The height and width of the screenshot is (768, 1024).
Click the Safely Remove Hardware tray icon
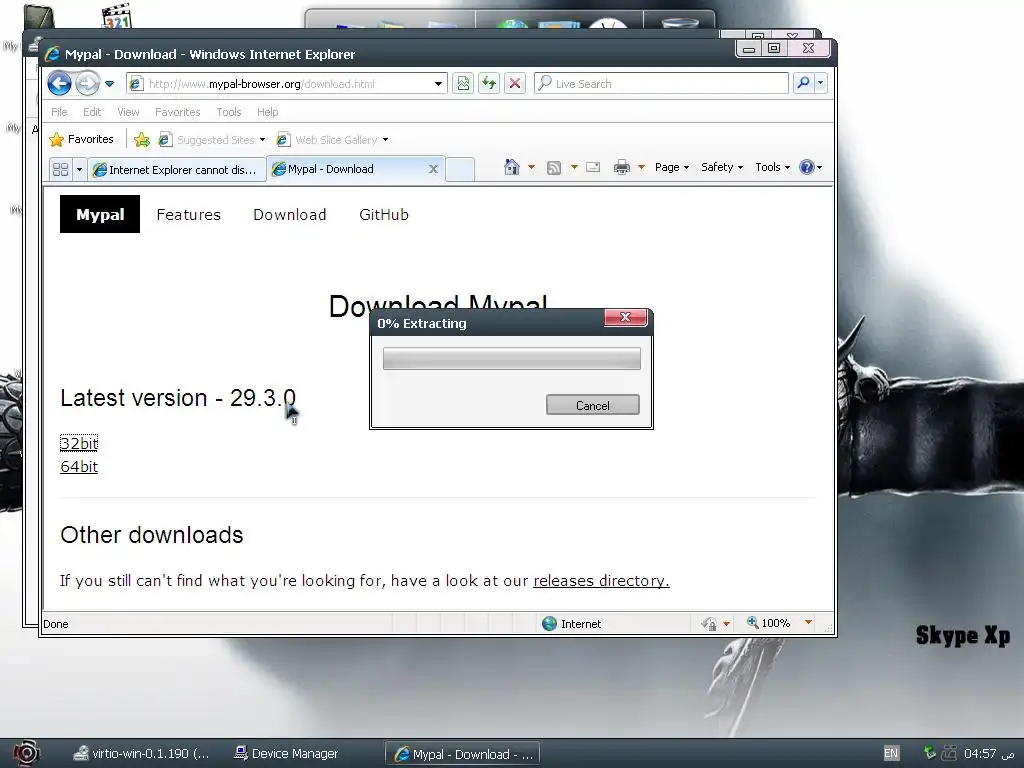click(930, 752)
